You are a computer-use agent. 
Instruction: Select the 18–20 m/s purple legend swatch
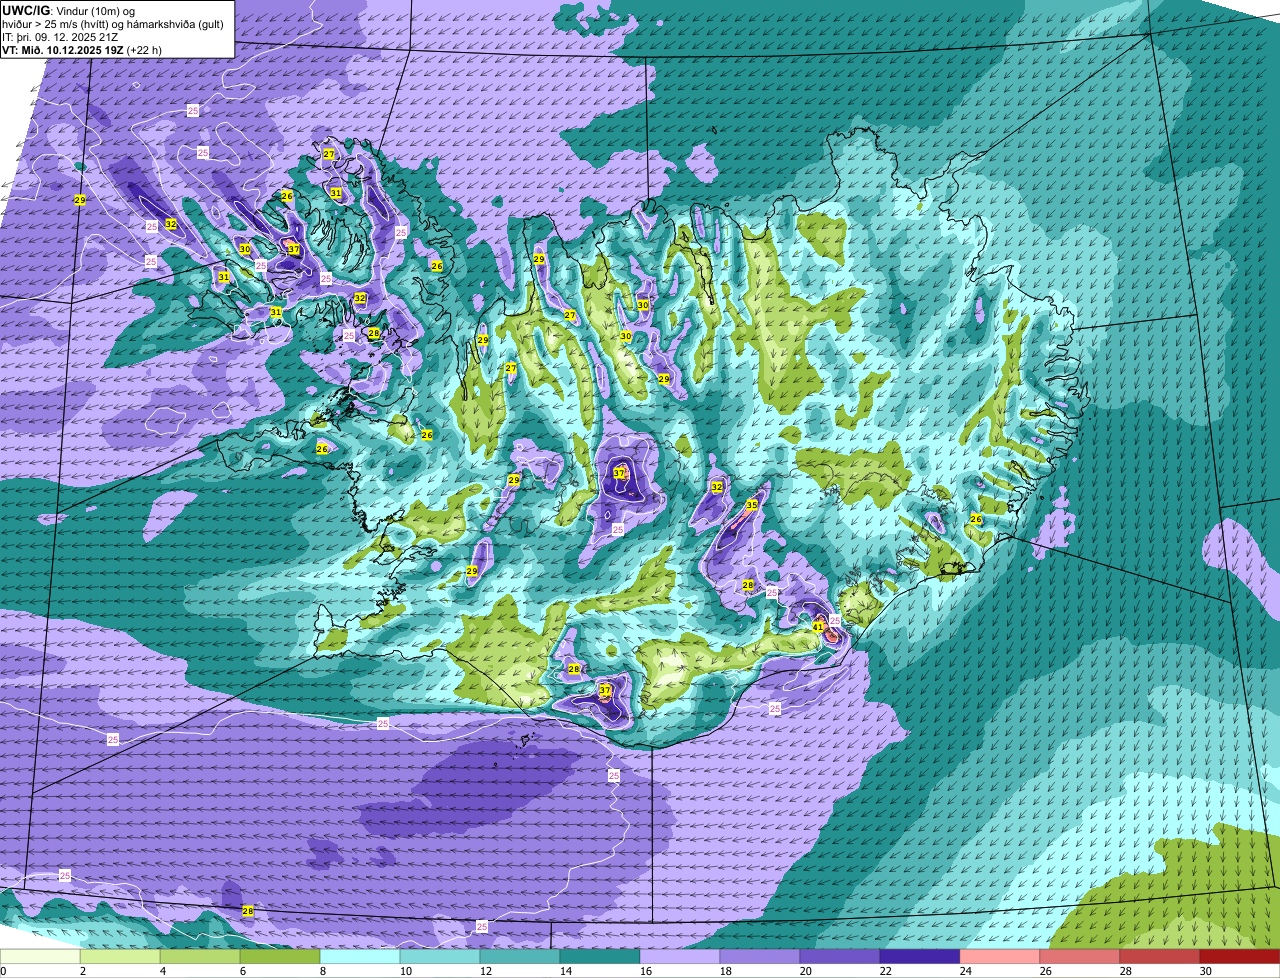tap(761, 957)
